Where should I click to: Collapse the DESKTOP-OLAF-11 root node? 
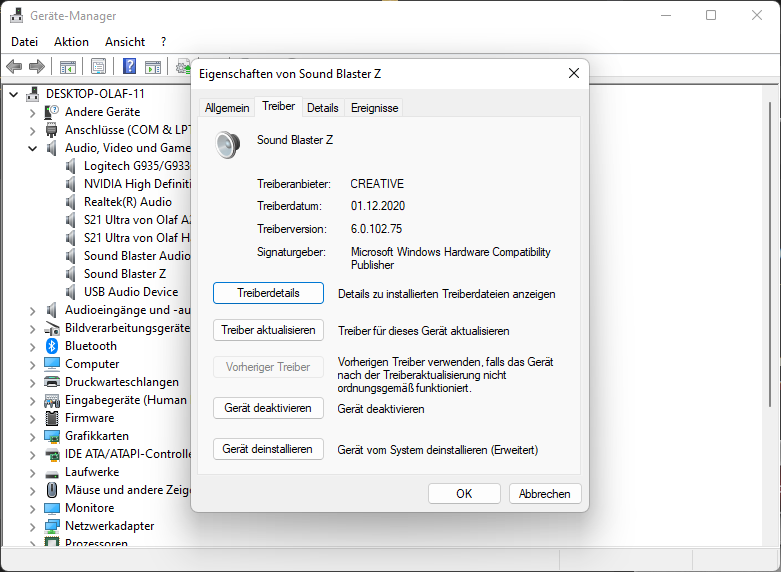coord(13,94)
